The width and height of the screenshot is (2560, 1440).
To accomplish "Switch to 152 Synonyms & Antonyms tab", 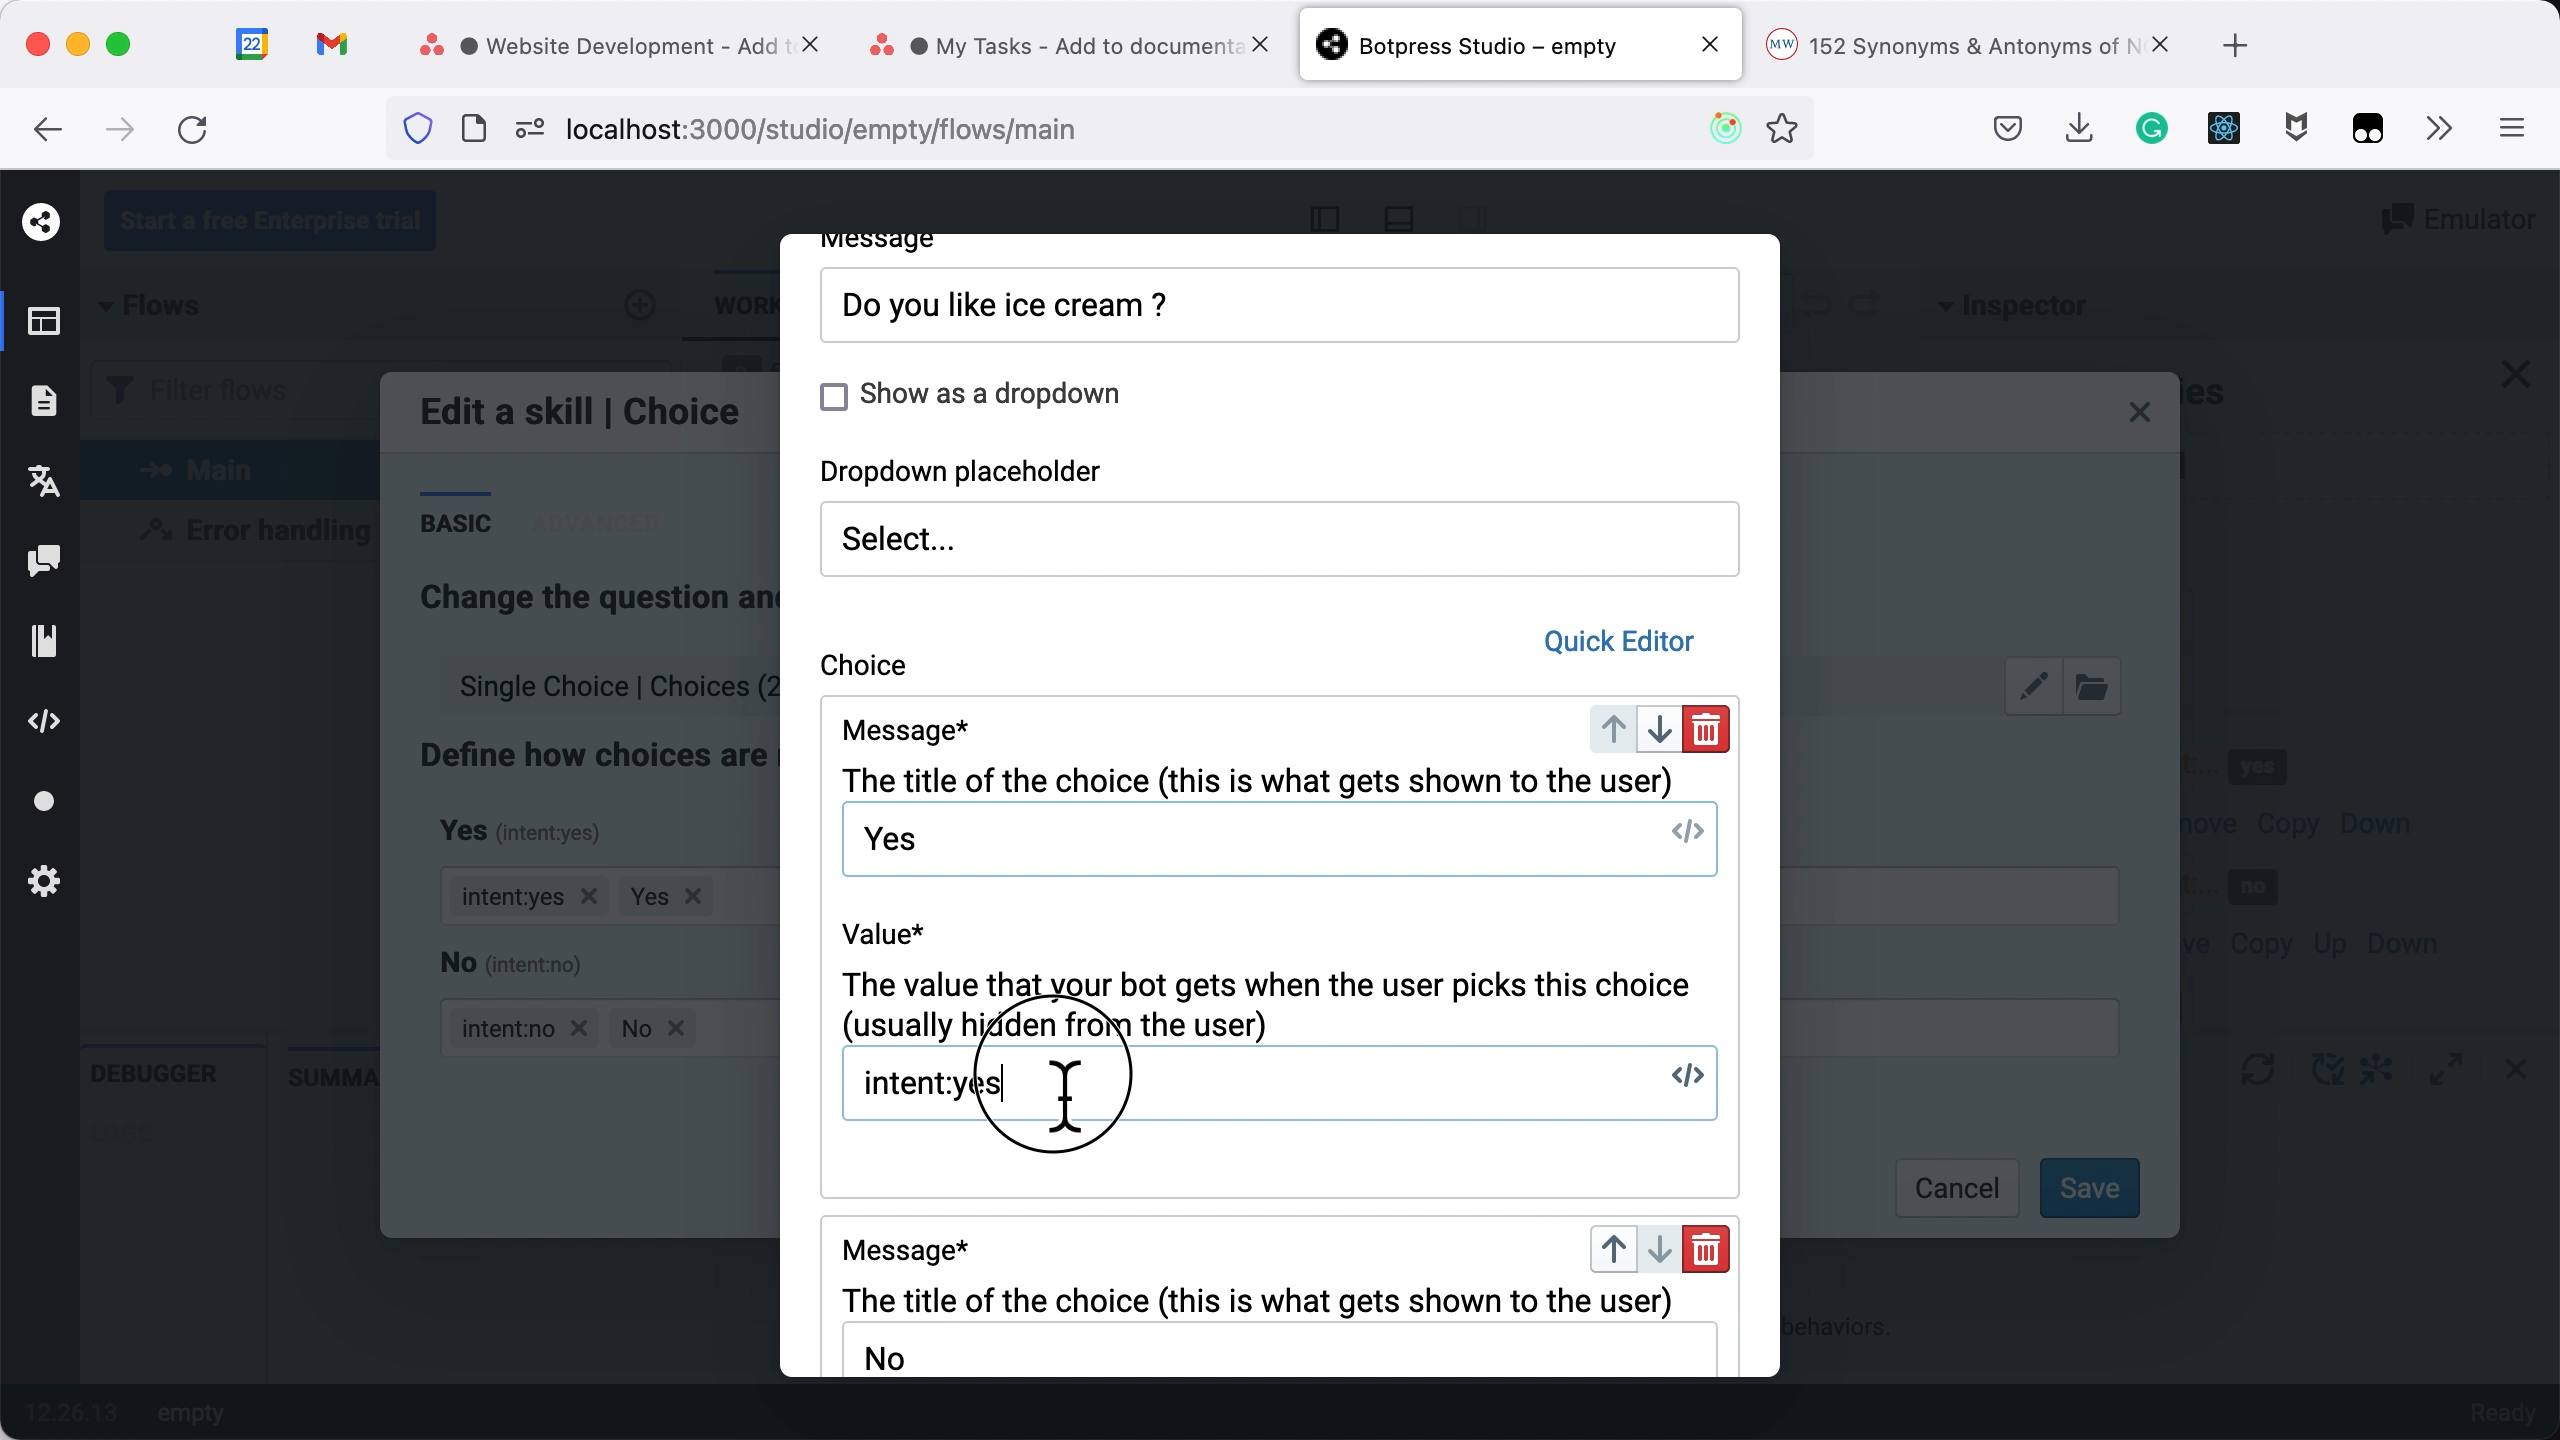I will 1960,46.
